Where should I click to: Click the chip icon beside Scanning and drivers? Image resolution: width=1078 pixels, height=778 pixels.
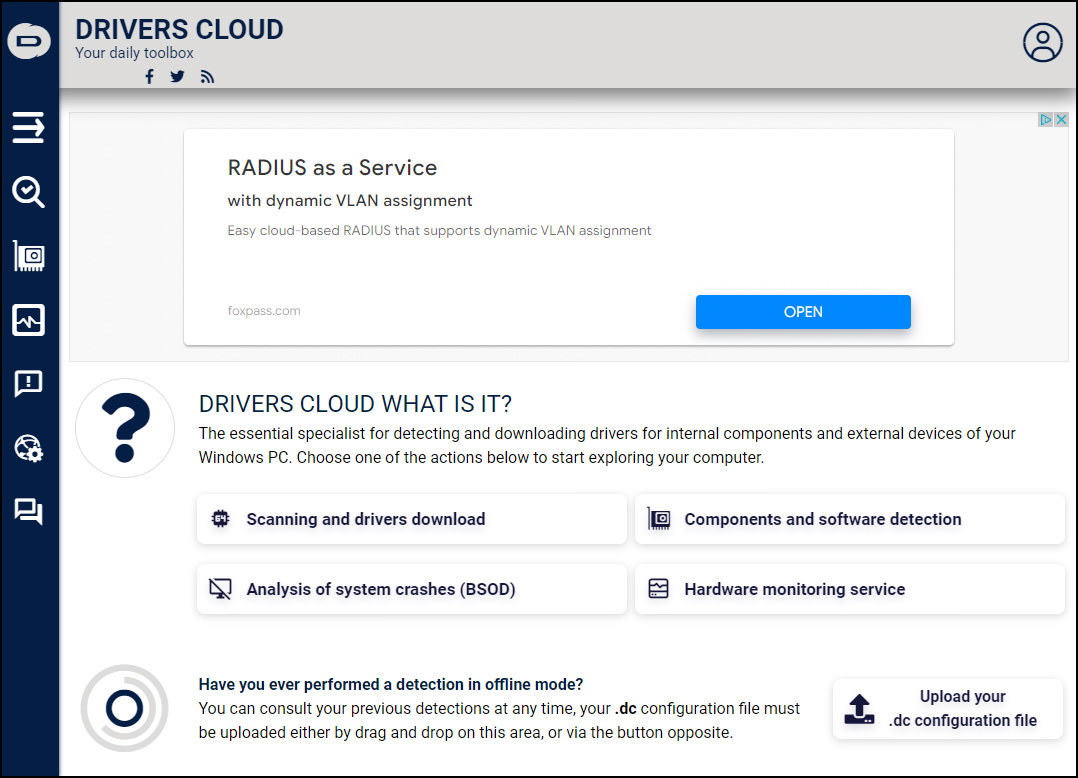coord(220,519)
